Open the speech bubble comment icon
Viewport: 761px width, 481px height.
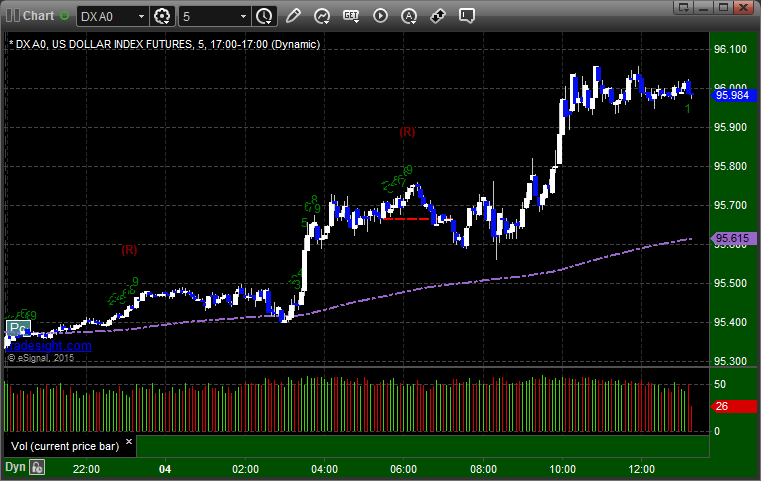tap(467, 16)
